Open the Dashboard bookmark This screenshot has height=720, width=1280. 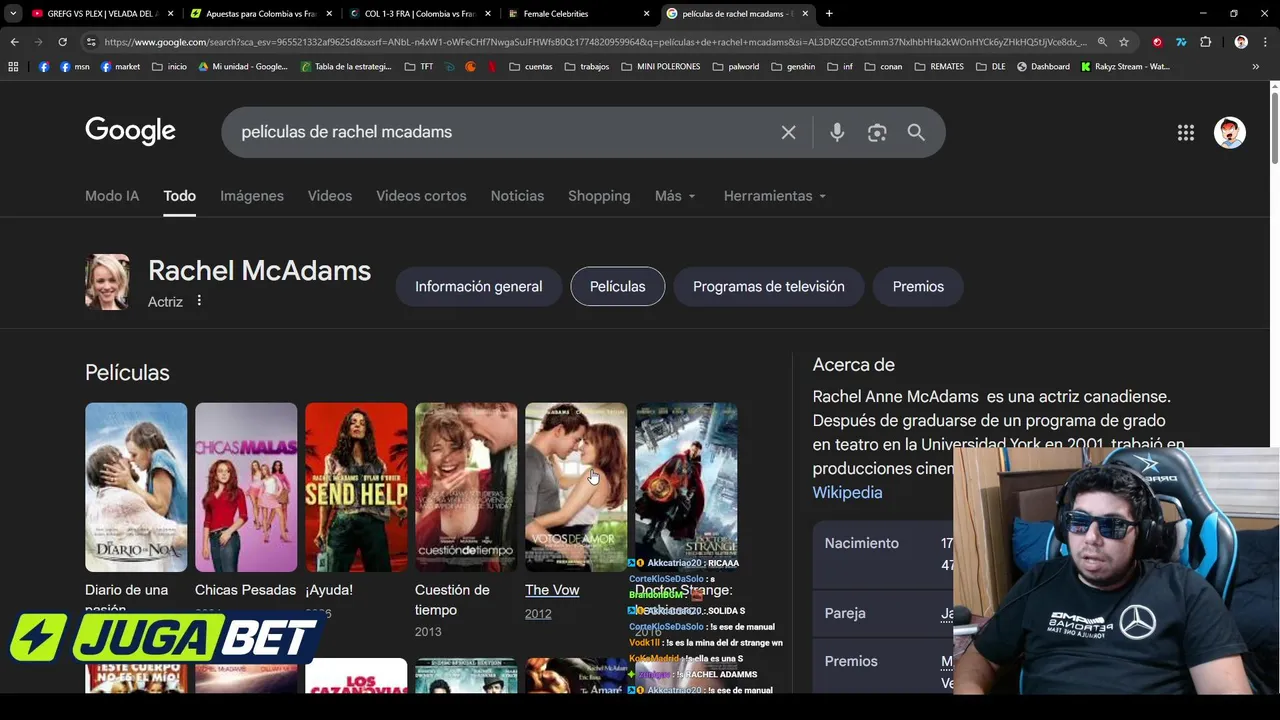click(x=1043, y=67)
